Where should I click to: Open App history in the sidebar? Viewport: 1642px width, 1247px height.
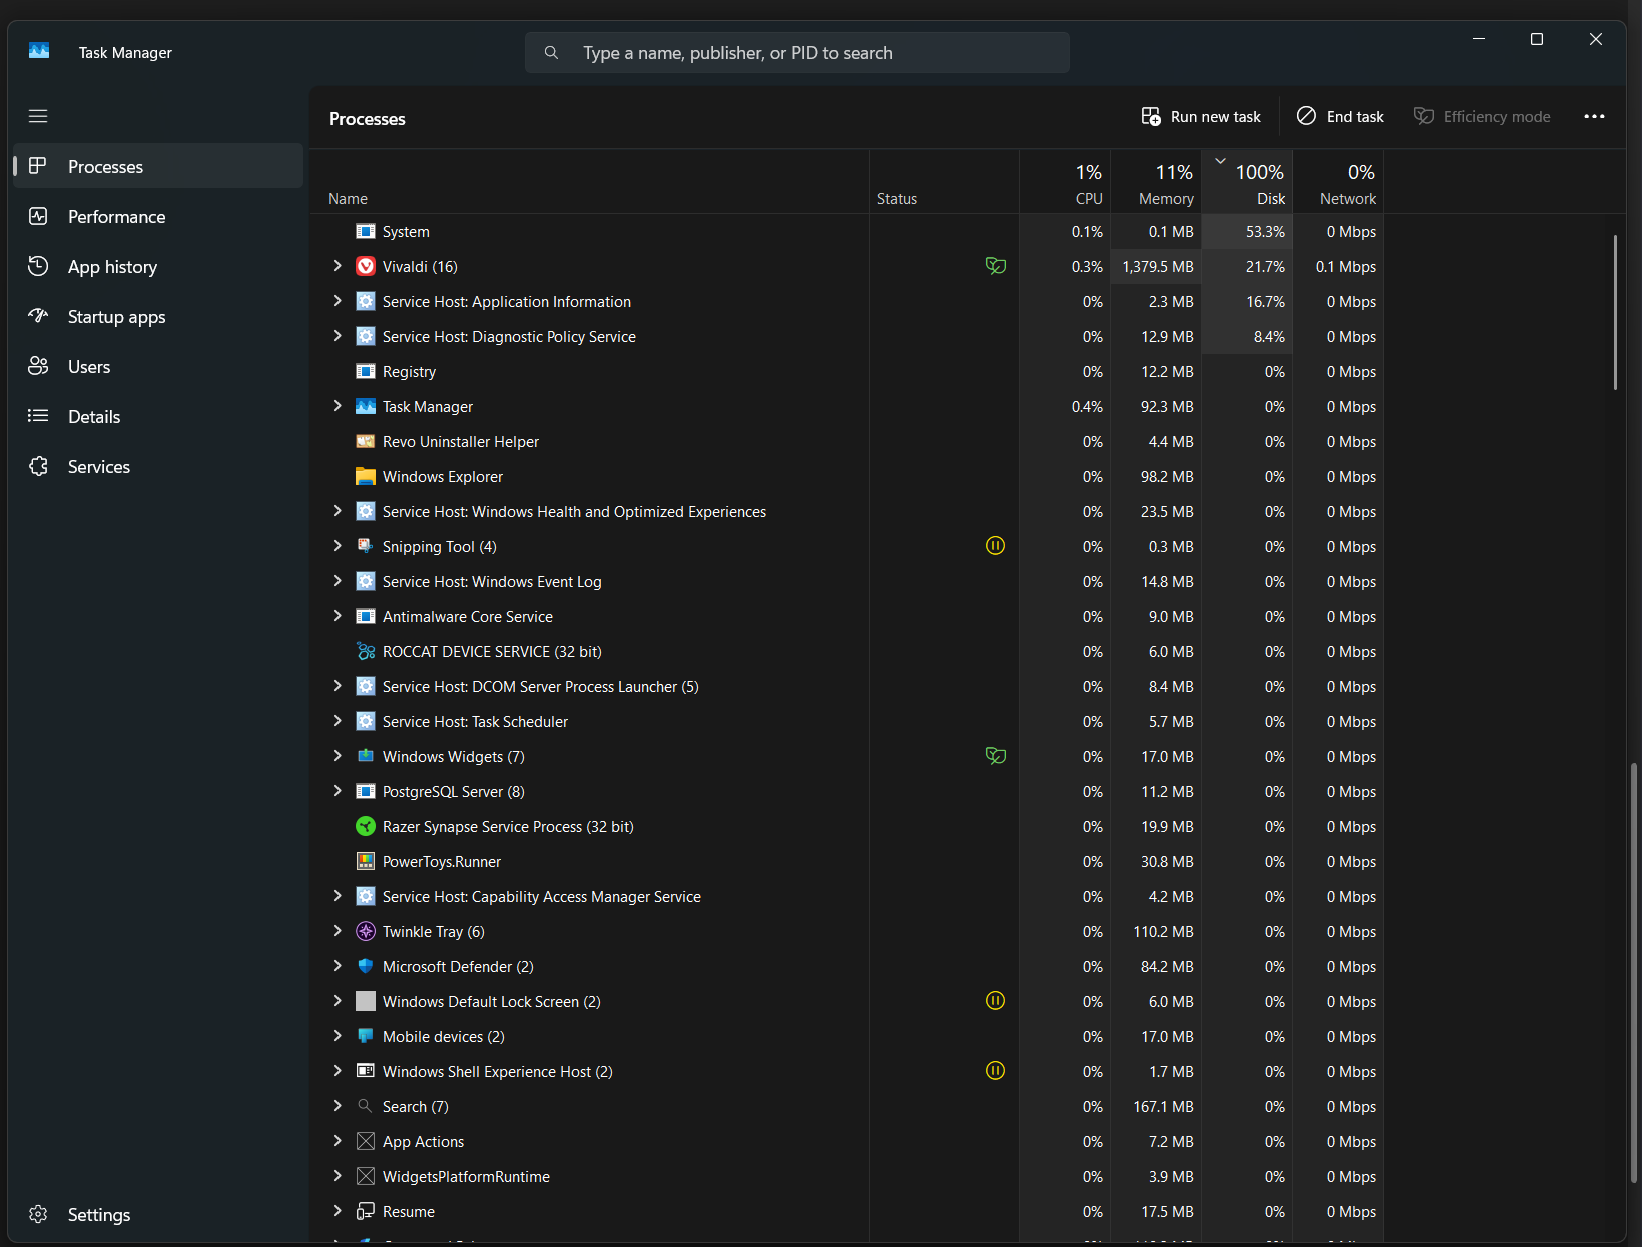158,266
